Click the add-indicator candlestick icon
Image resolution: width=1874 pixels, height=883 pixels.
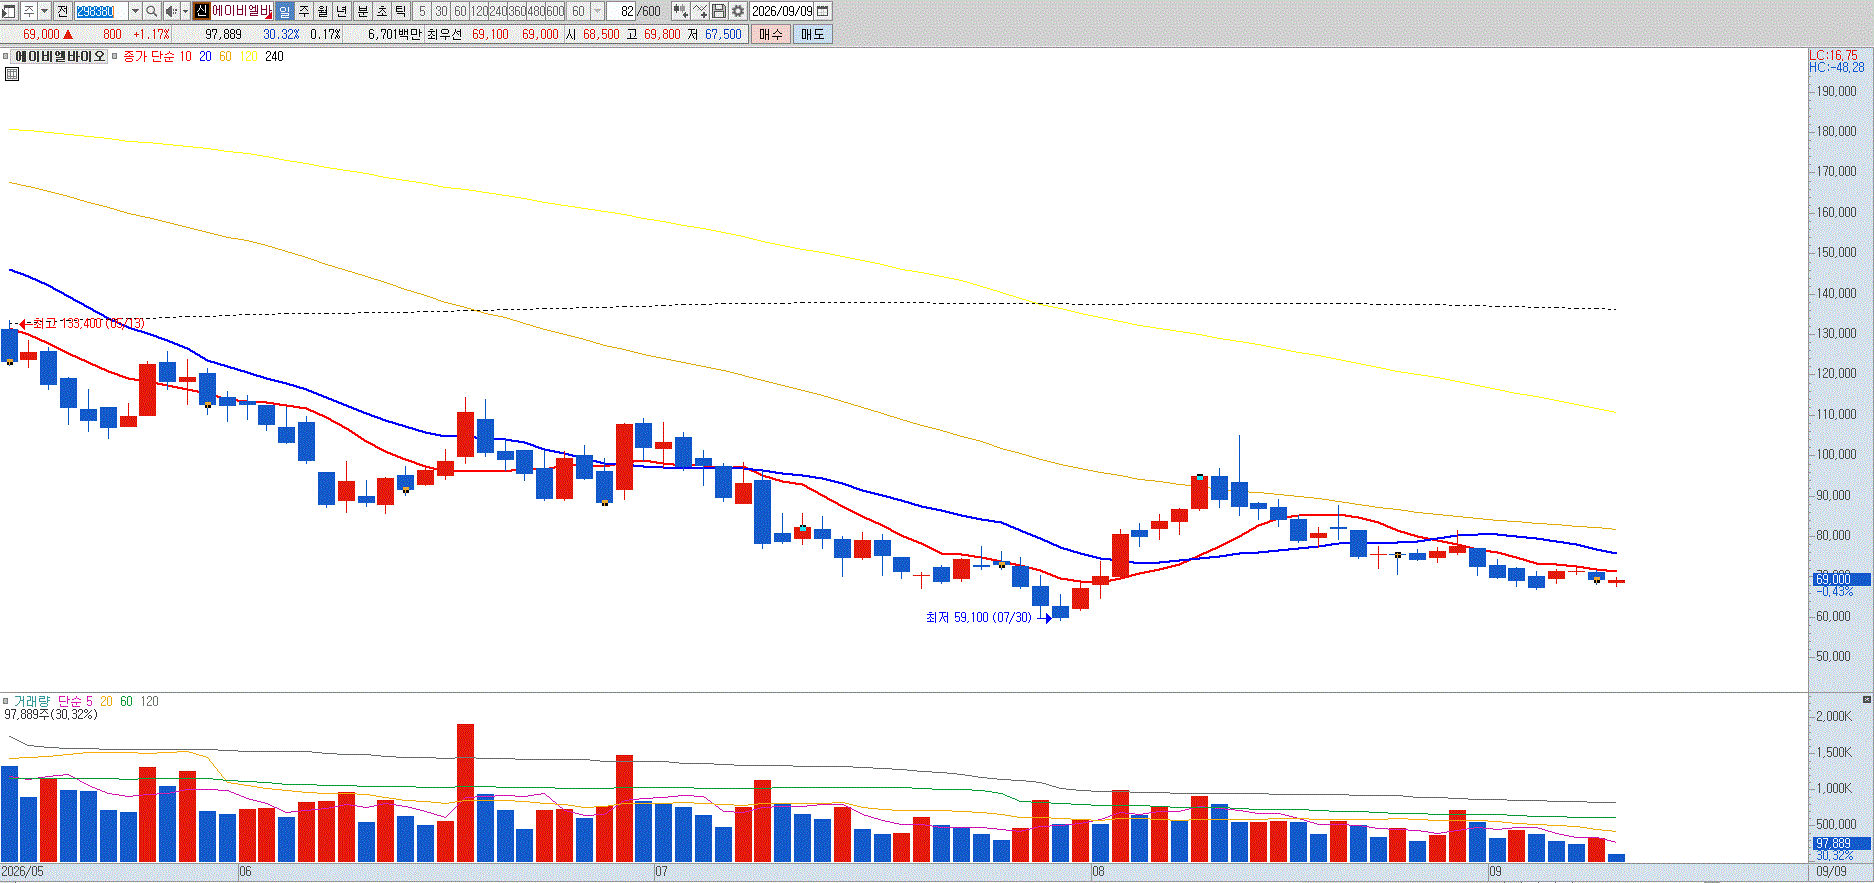pos(680,11)
